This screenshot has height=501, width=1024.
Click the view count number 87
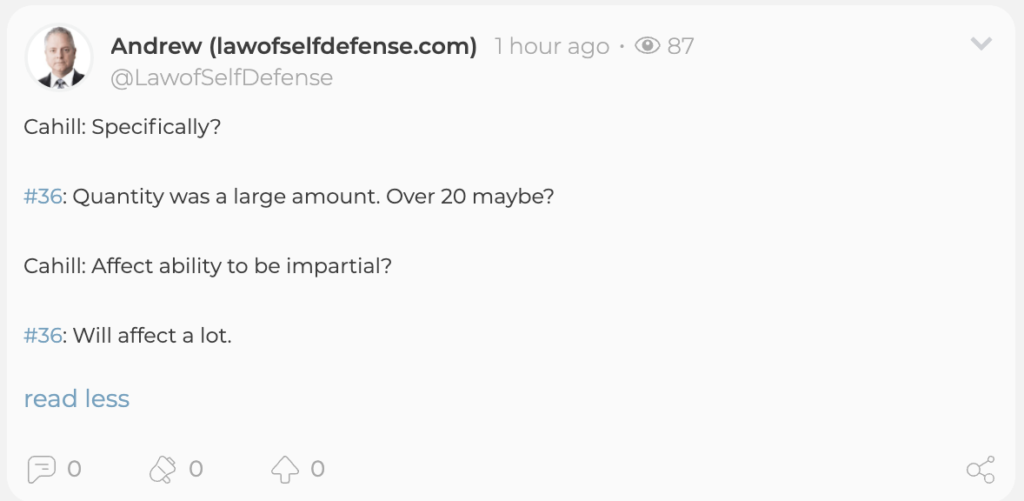pyautogui.click(x=681, y=46)
